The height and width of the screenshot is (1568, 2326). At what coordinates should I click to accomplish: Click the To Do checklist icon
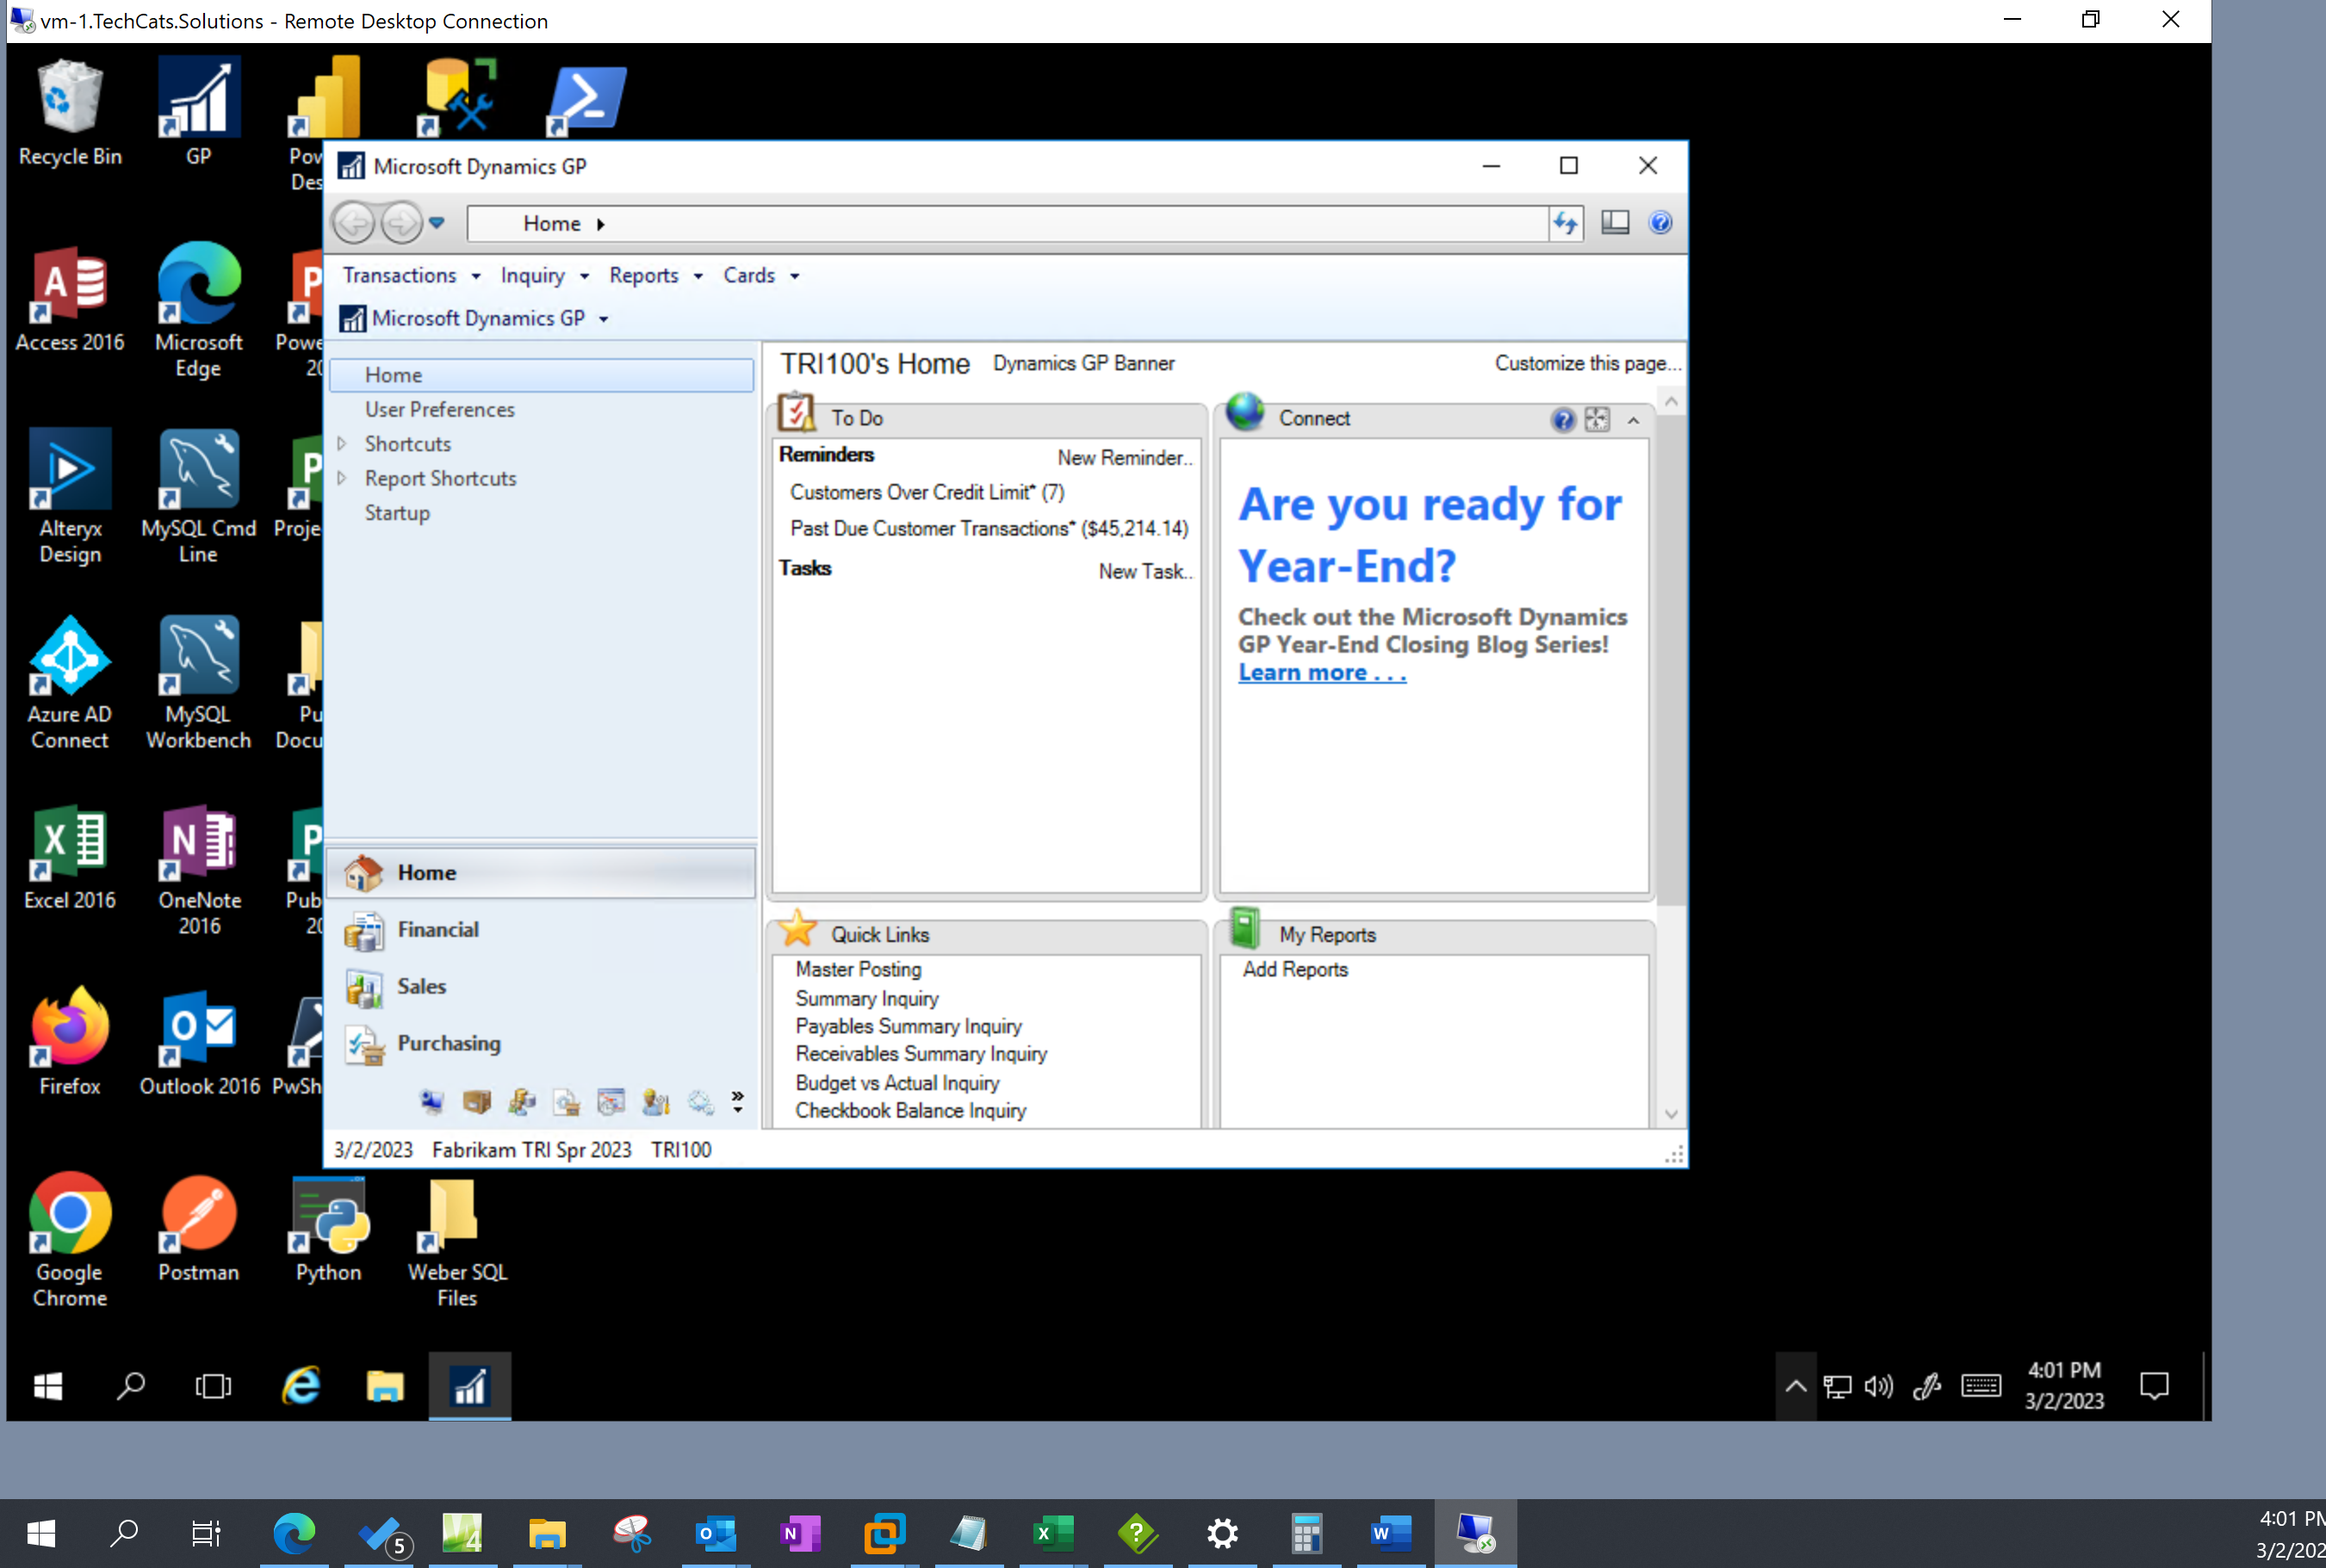click(797, 411)
